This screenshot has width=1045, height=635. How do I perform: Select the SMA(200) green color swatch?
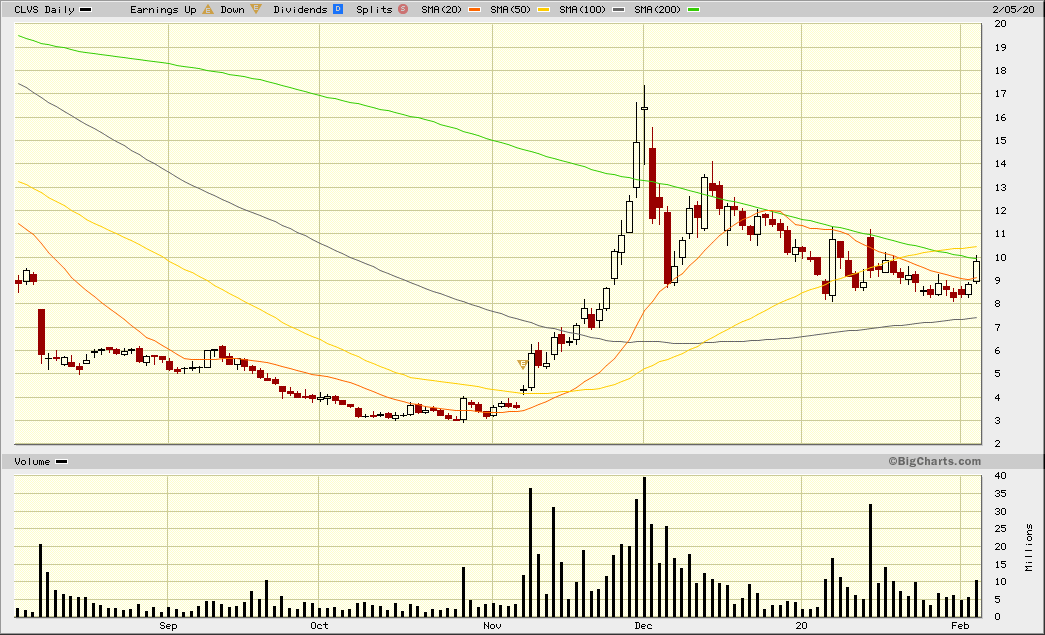point(693,9)
